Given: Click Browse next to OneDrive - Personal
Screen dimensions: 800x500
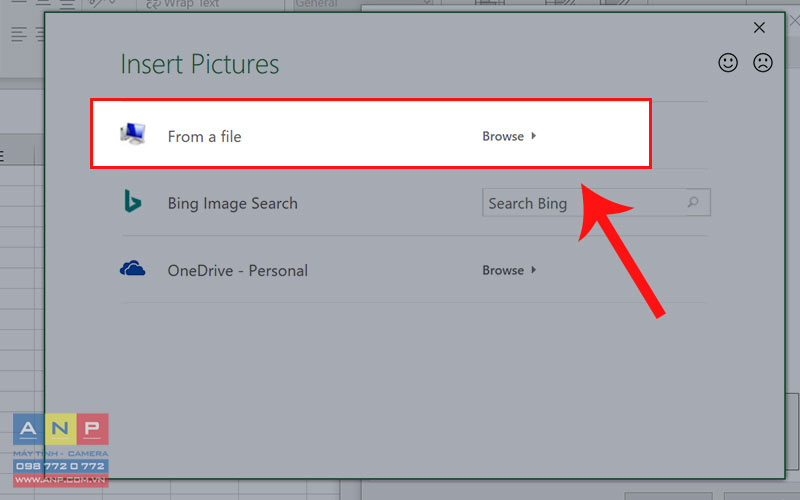Looking at the screenshot, I should tap(503, 270).
